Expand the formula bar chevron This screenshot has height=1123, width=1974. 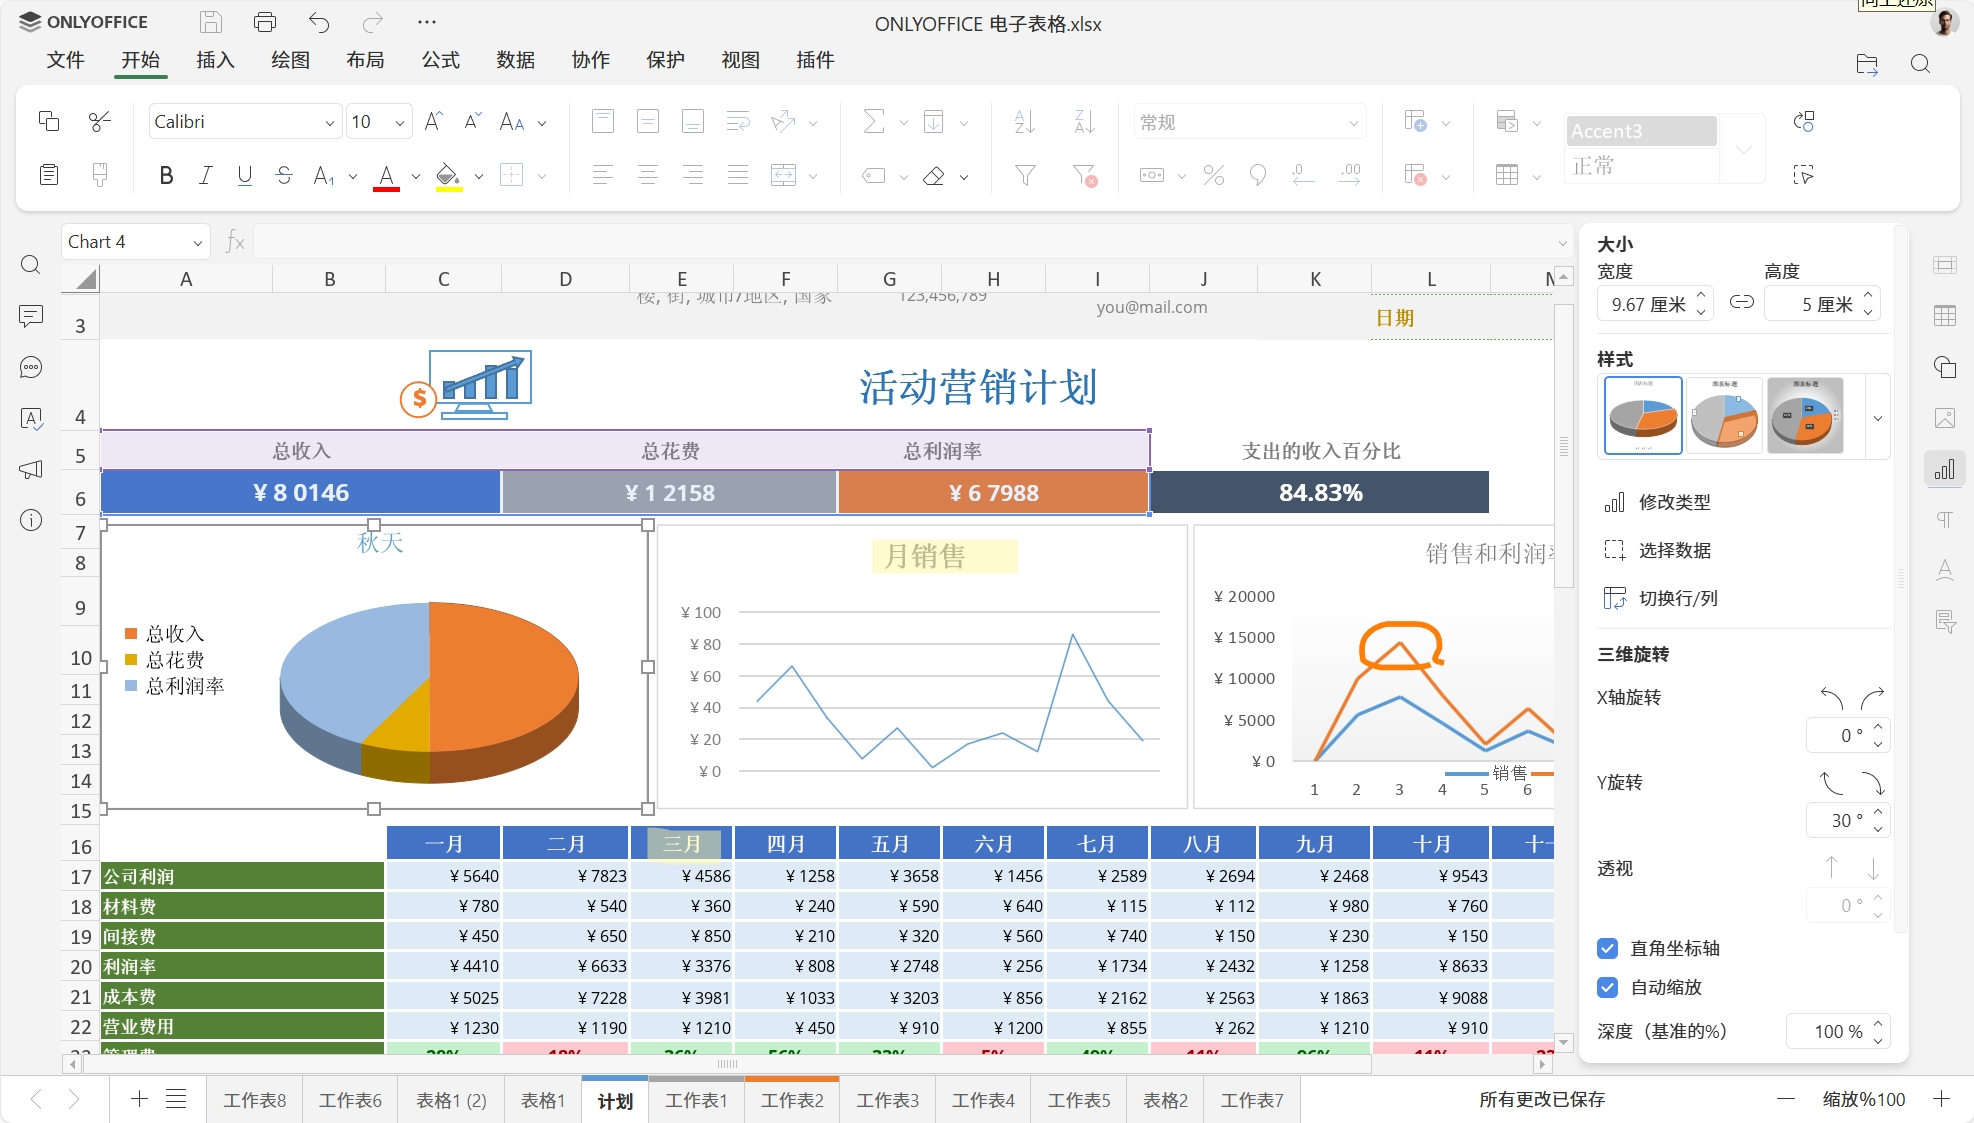pyautogui.click(x=1562, y=243)
